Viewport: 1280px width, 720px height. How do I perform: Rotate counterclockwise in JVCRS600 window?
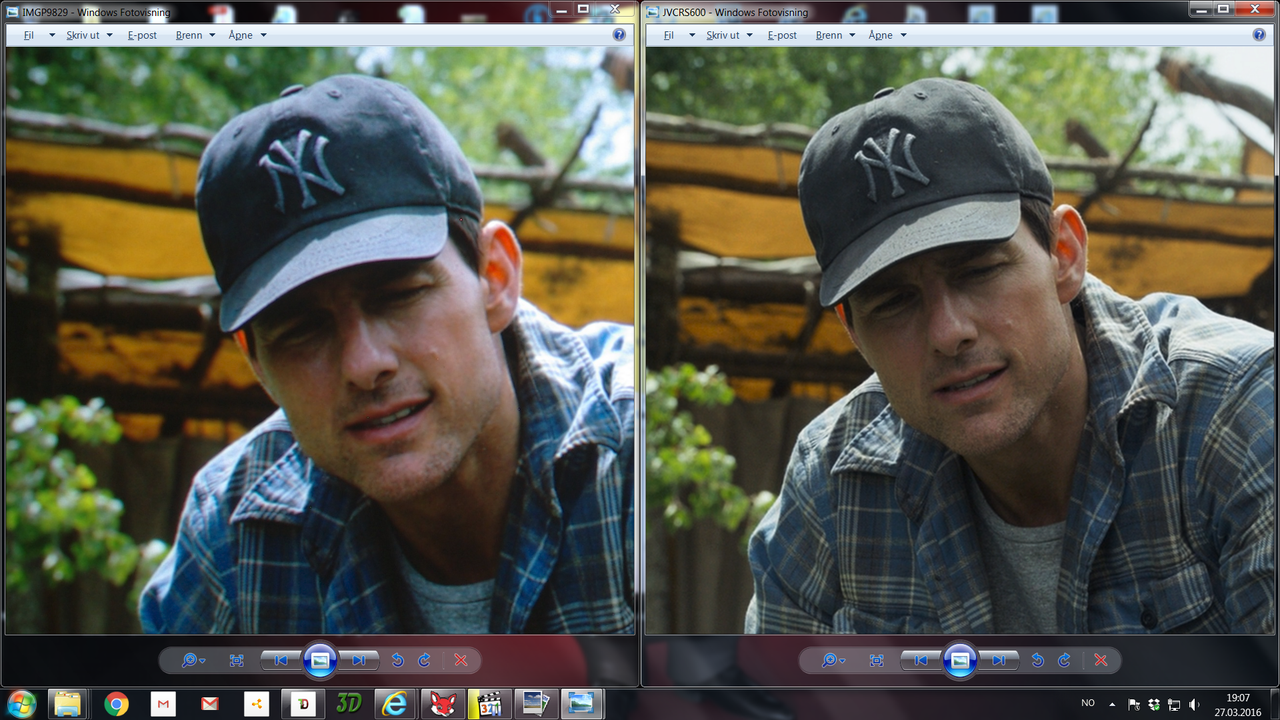pos(1038,660)
